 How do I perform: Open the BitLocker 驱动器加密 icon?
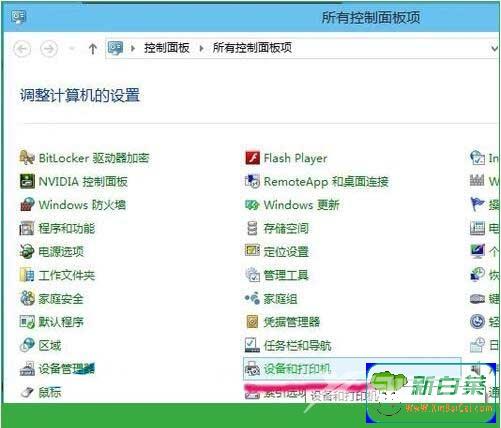coord(27,158)
